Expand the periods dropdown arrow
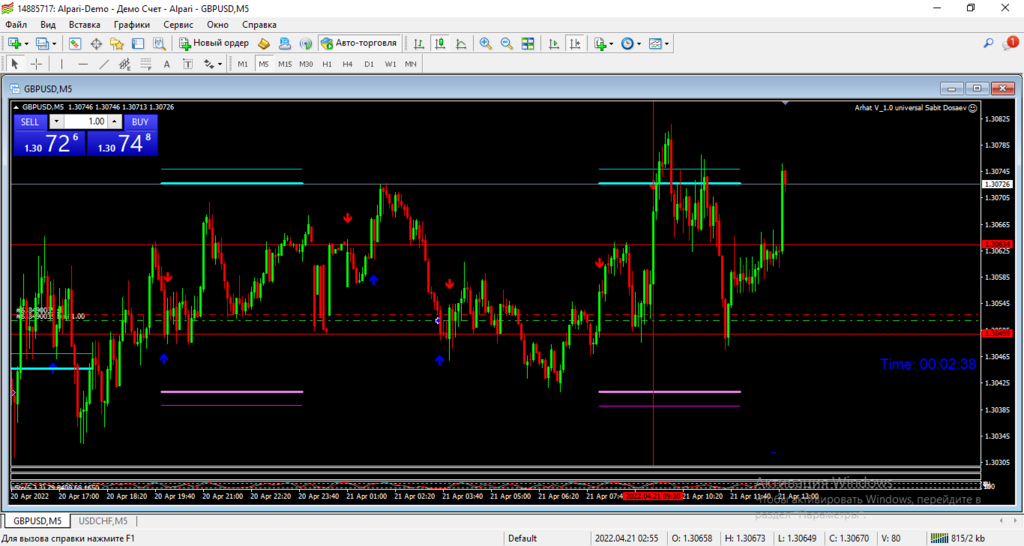Image resolution: width=1024 pixels, height=546 pixels. (639, 44)
